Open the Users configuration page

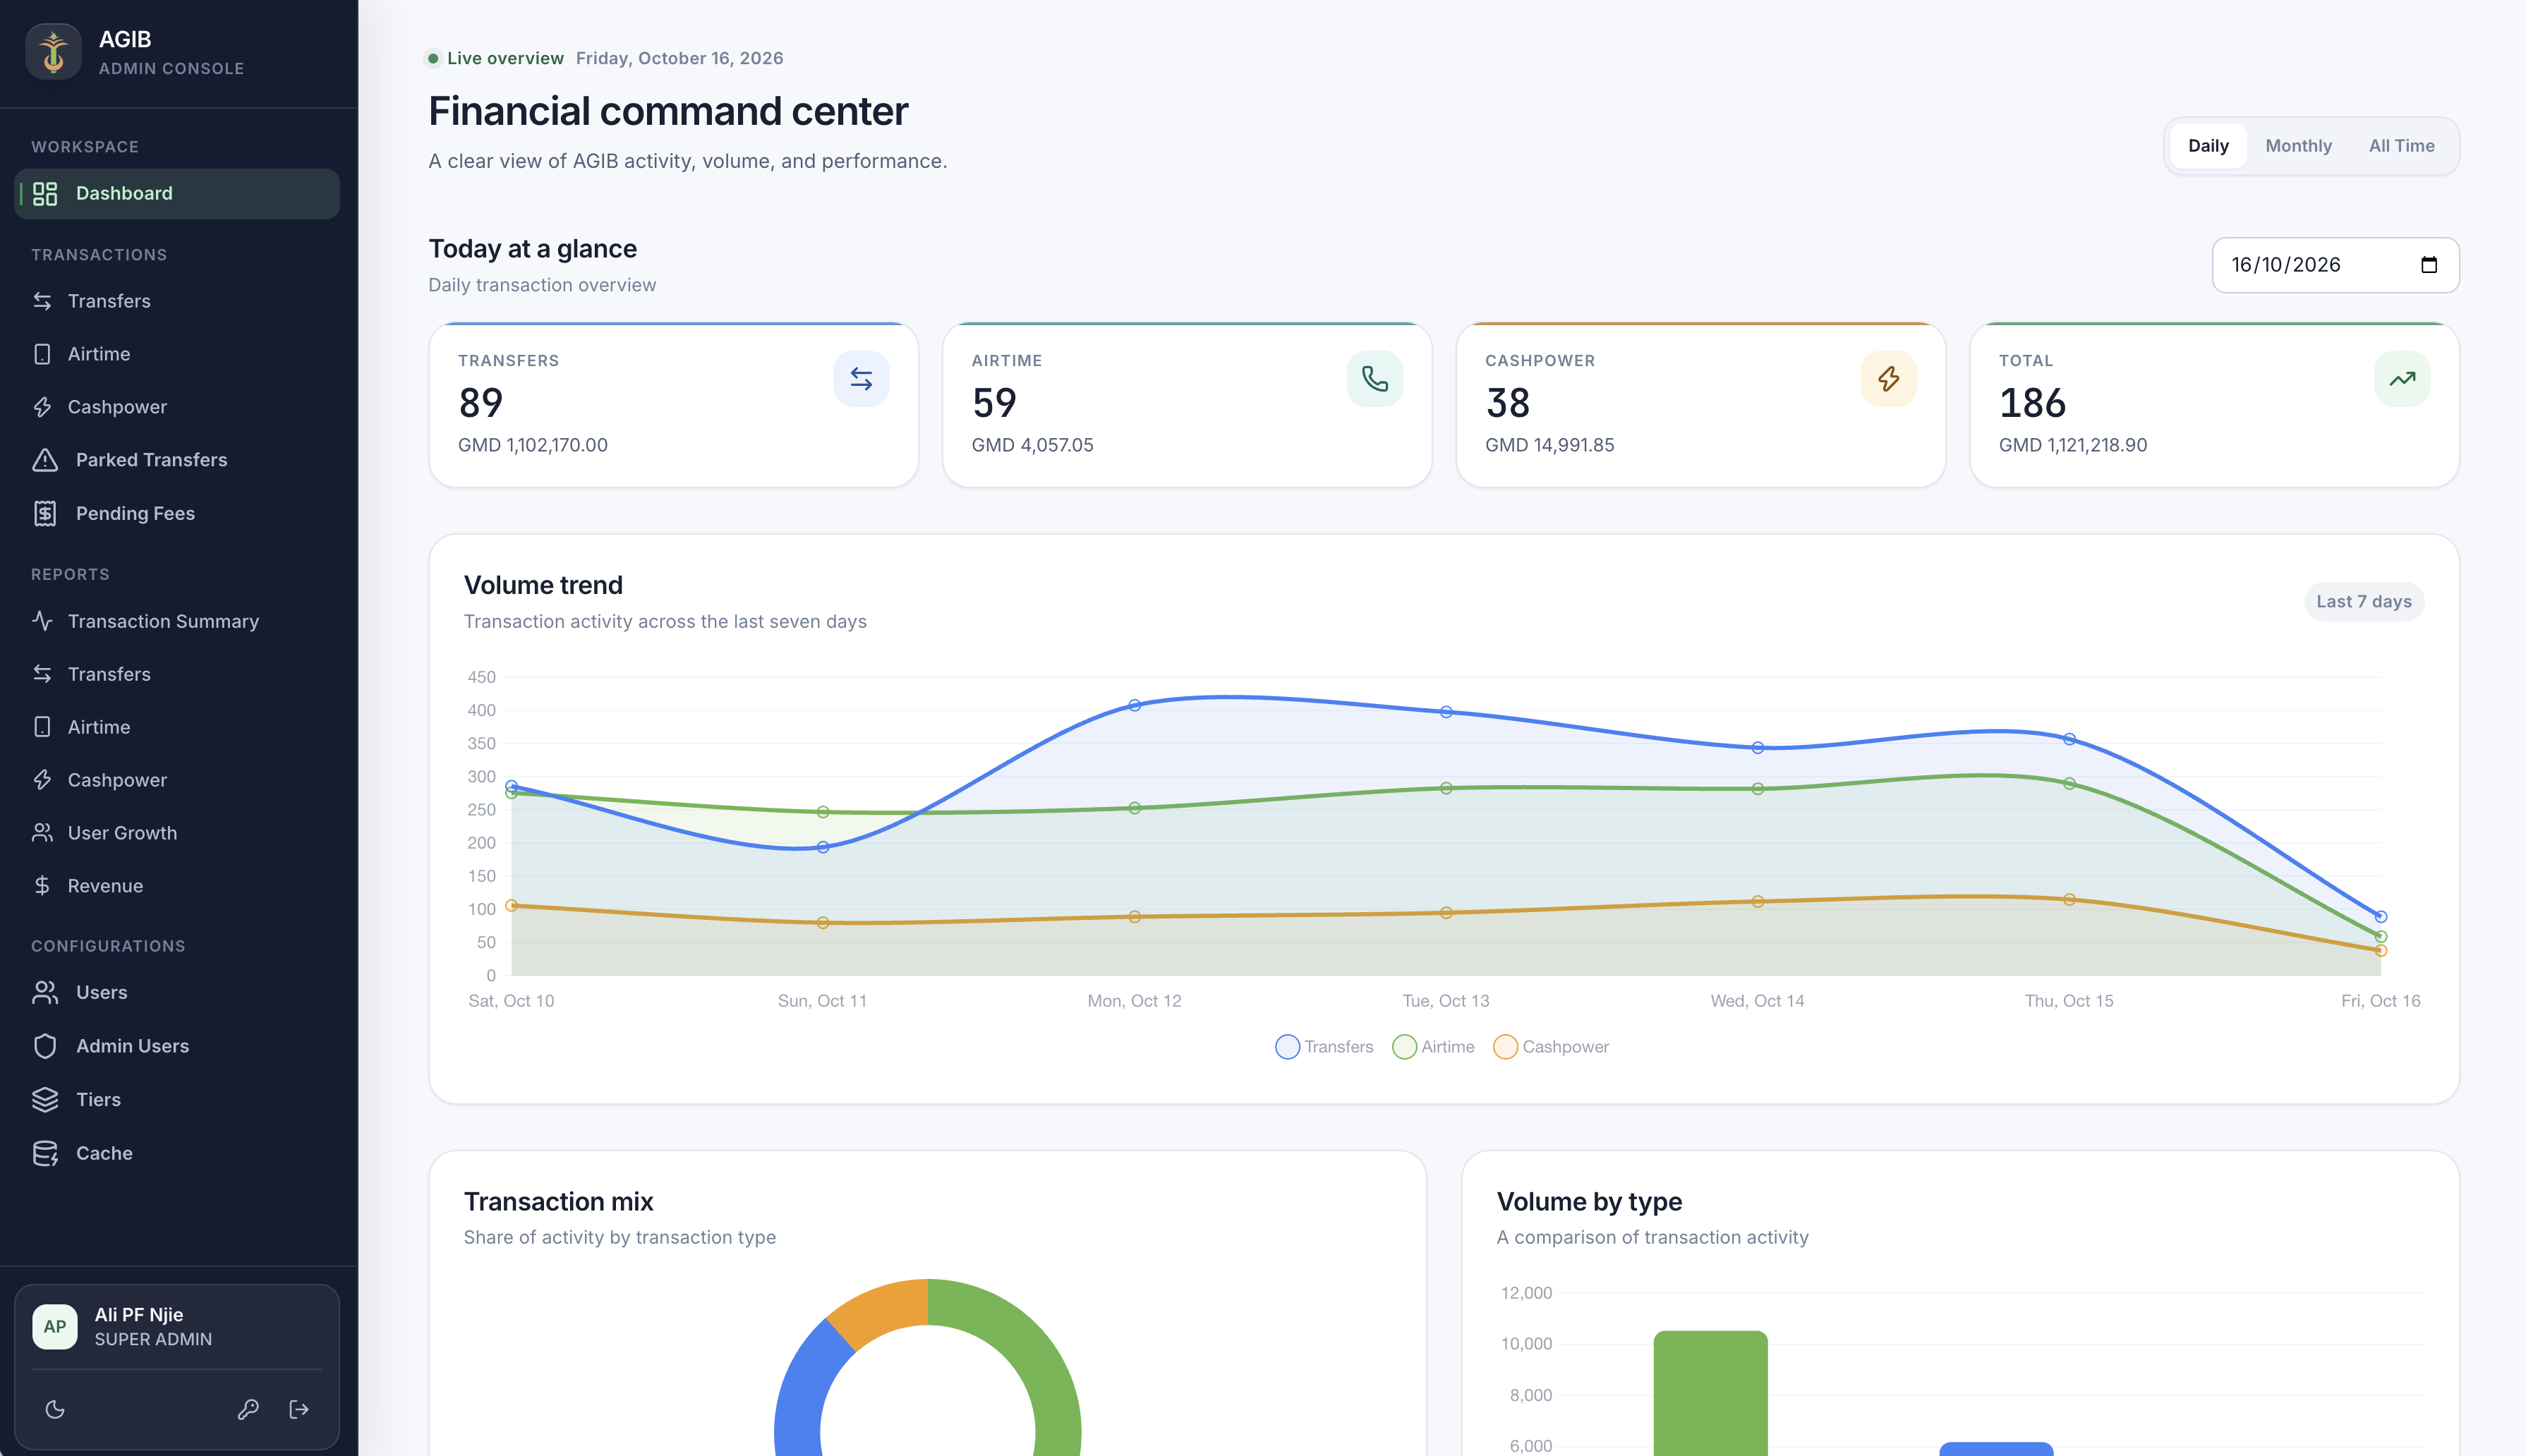[x=177, y=993]
